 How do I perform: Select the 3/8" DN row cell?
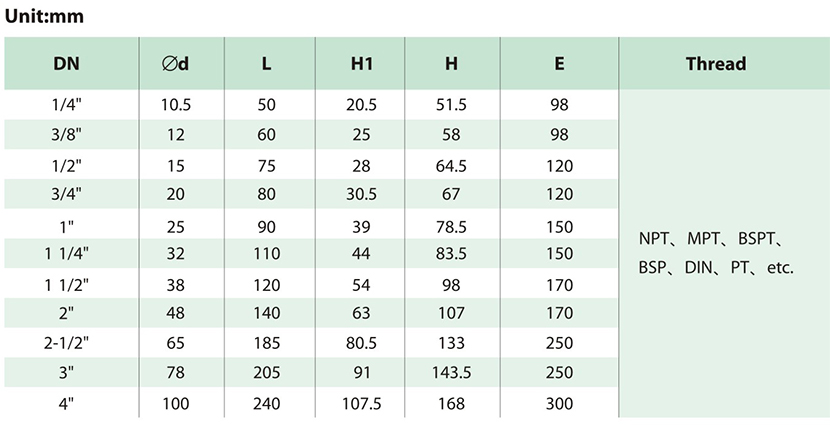pos(66,134)
